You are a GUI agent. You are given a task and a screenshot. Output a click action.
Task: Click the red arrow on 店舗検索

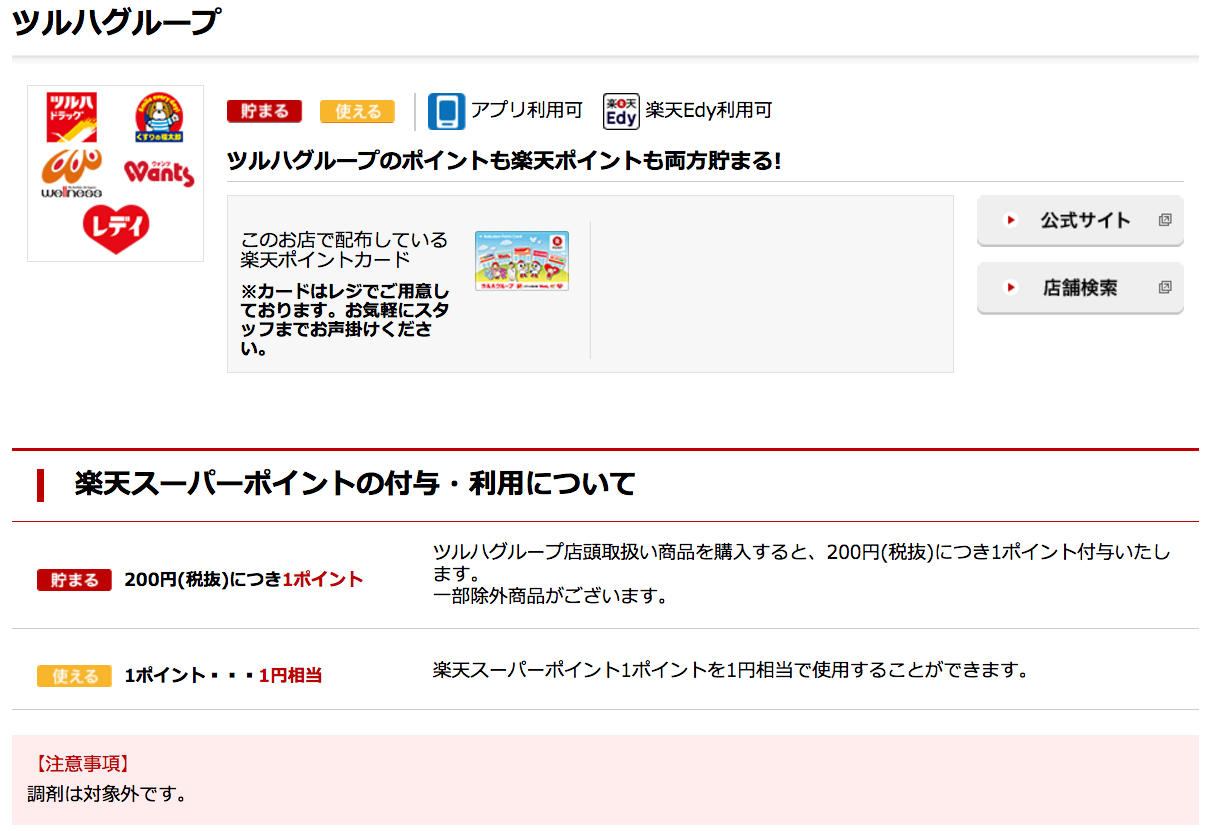pos(1010,287)
